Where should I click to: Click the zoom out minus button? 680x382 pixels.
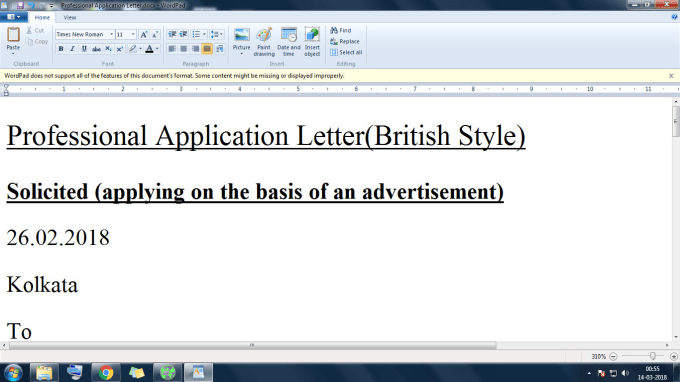(613, 356)
